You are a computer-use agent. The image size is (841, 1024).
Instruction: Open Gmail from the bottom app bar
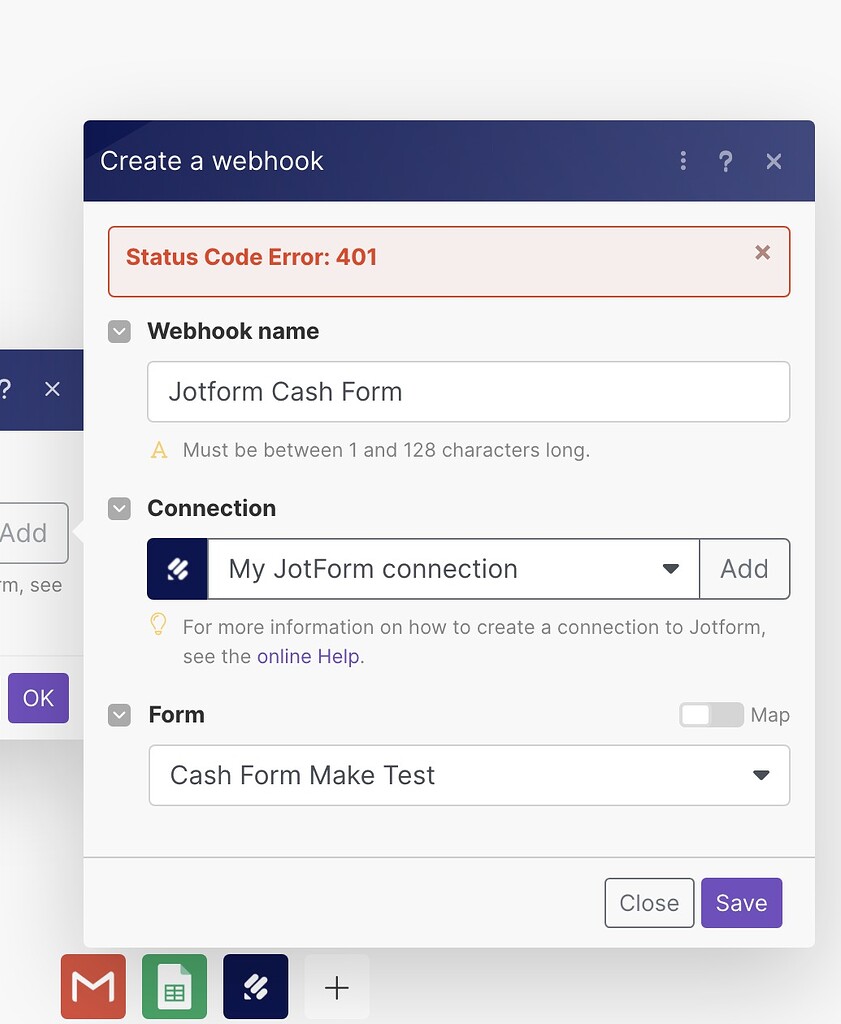click(92, 986)
